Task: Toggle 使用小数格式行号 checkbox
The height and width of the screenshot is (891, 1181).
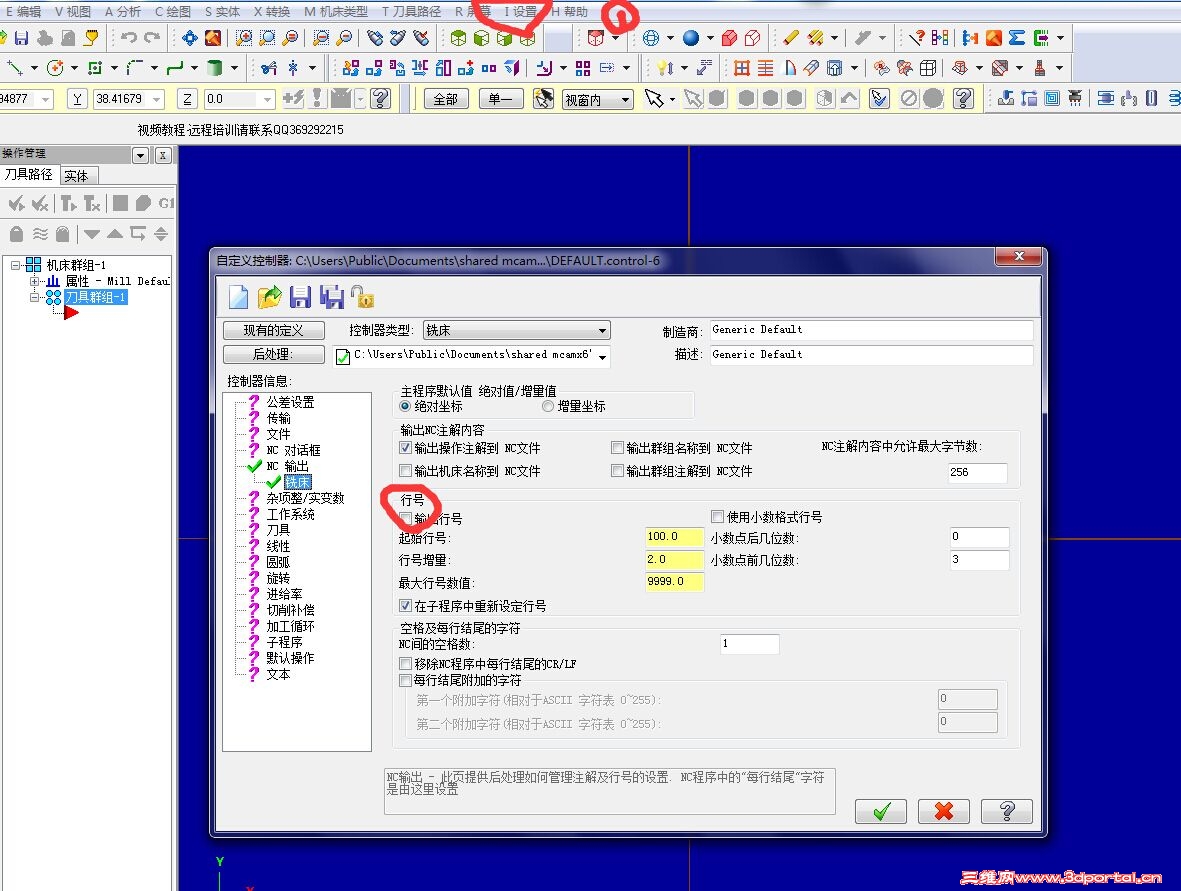Action: (x=718, y=517)
